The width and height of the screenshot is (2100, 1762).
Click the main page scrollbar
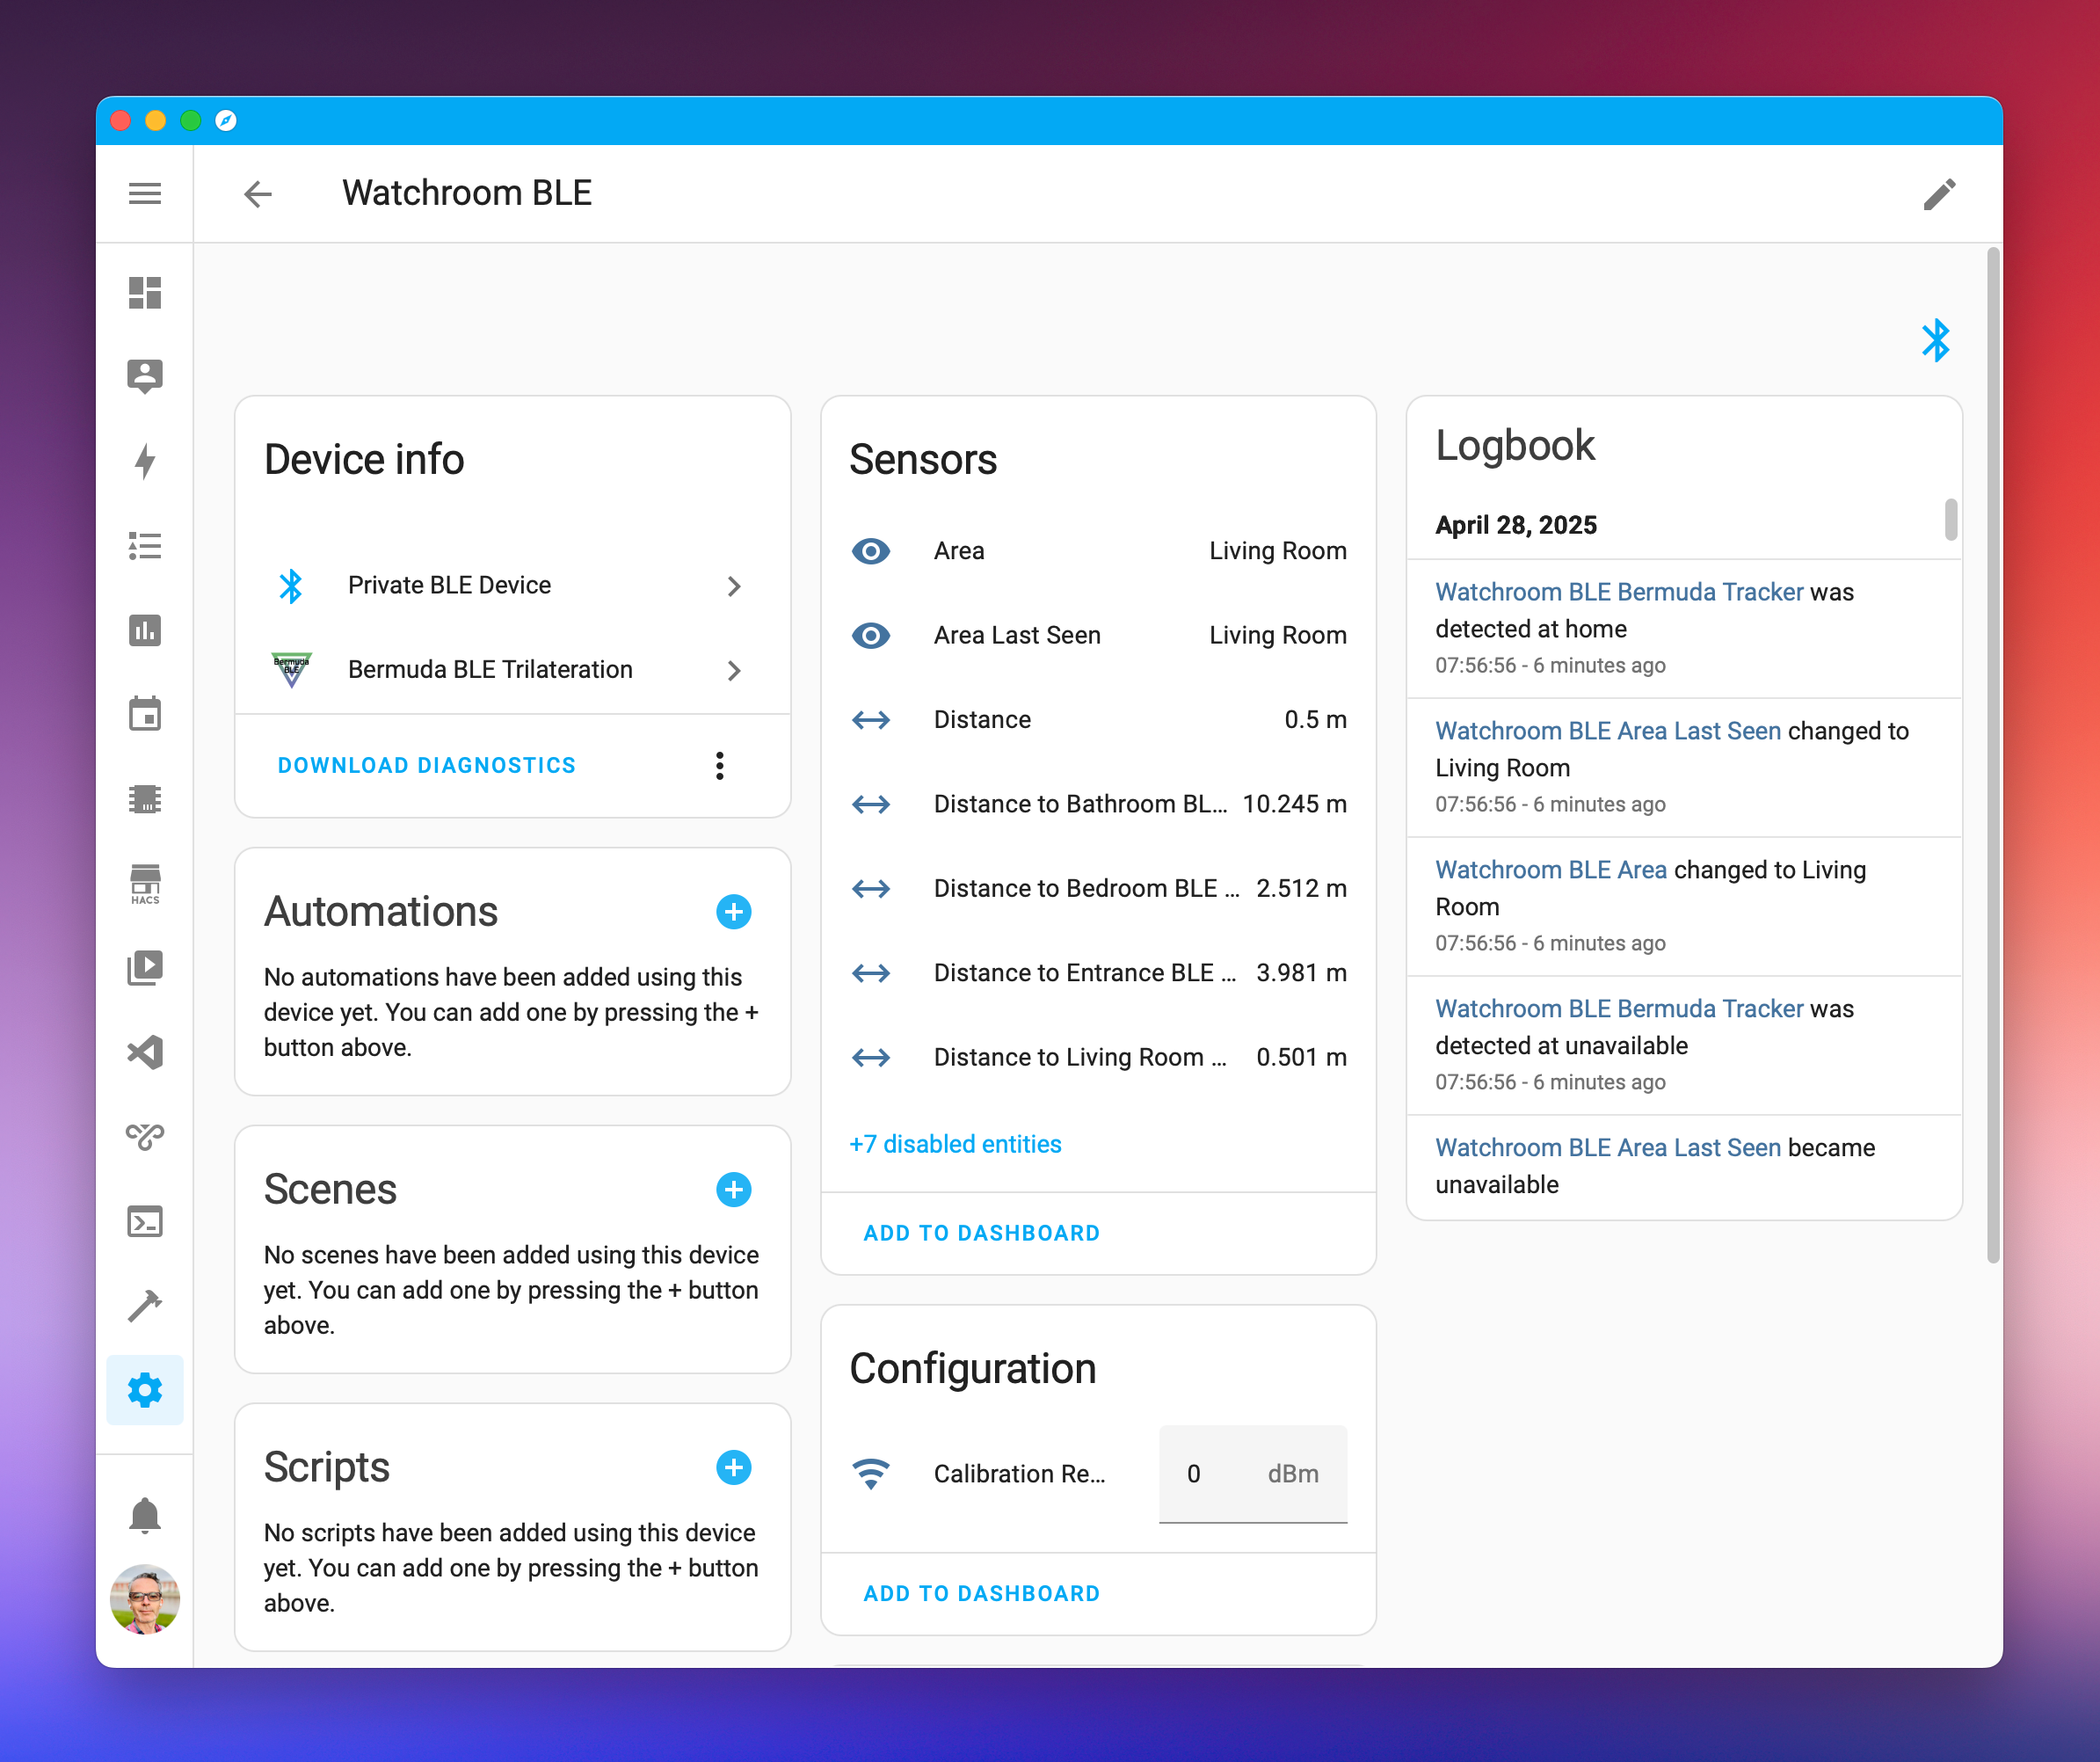1992,756
